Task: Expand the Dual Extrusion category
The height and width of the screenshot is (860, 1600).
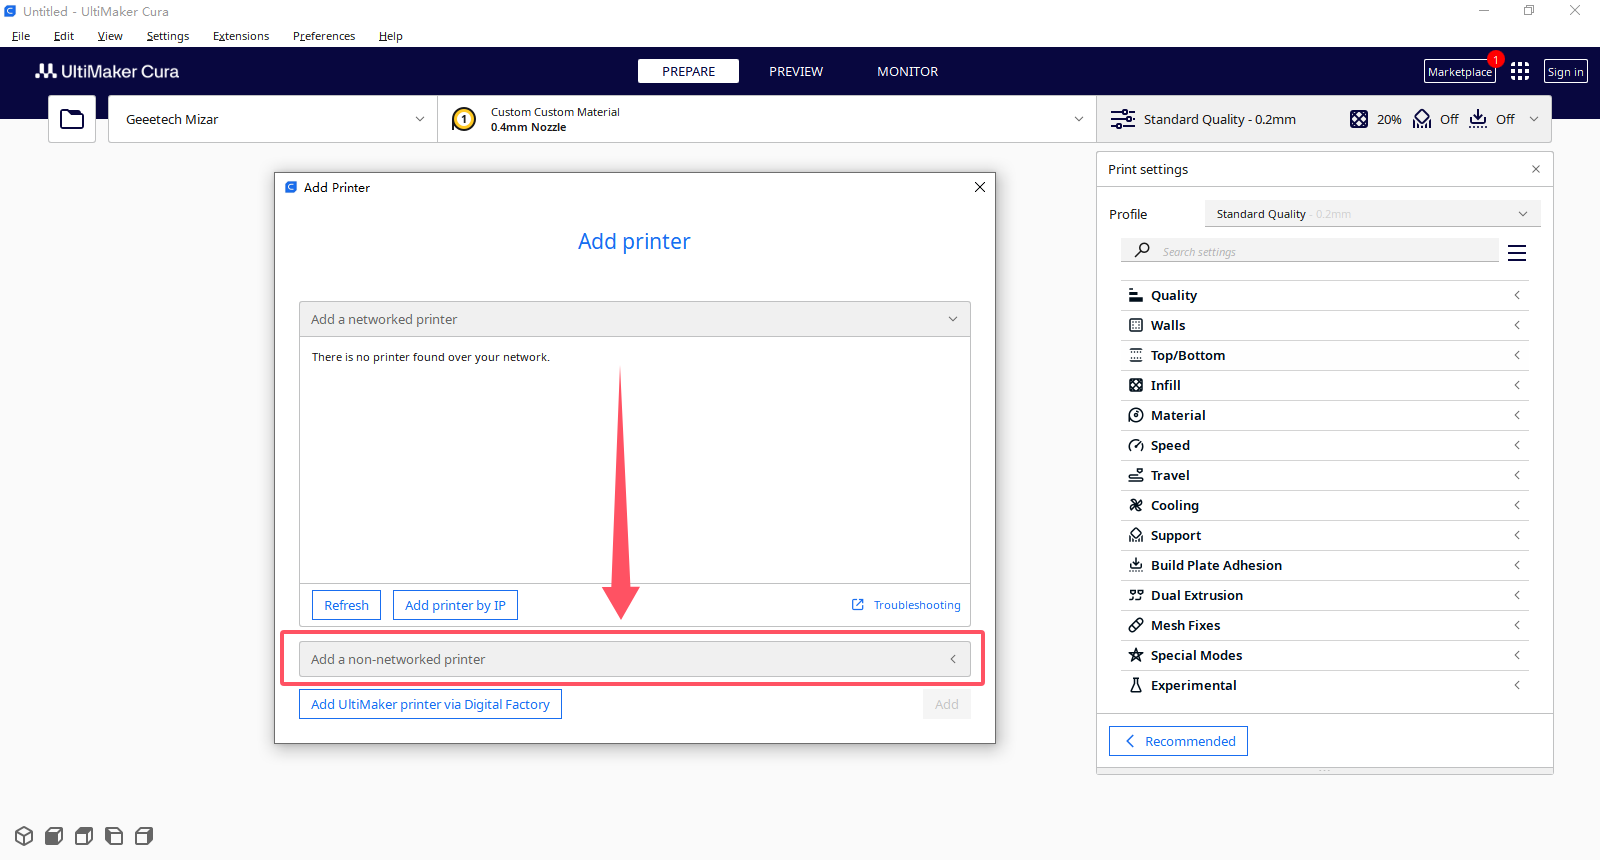Action: click(x=1326, y=595)
